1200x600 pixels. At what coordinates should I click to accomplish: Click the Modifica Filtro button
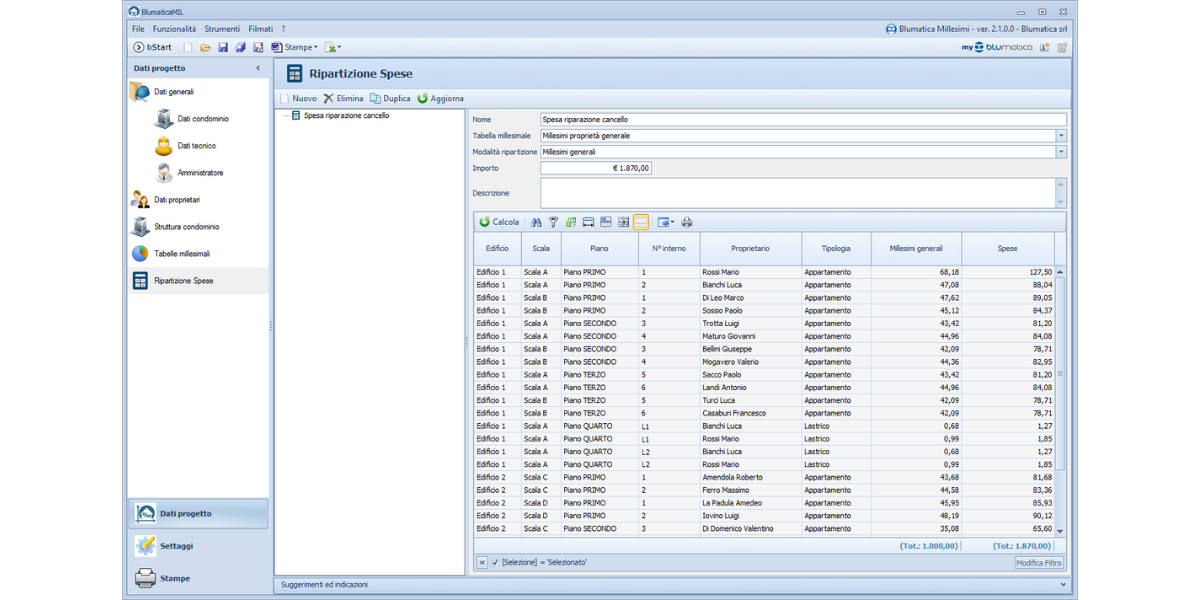coord(1040,563)
